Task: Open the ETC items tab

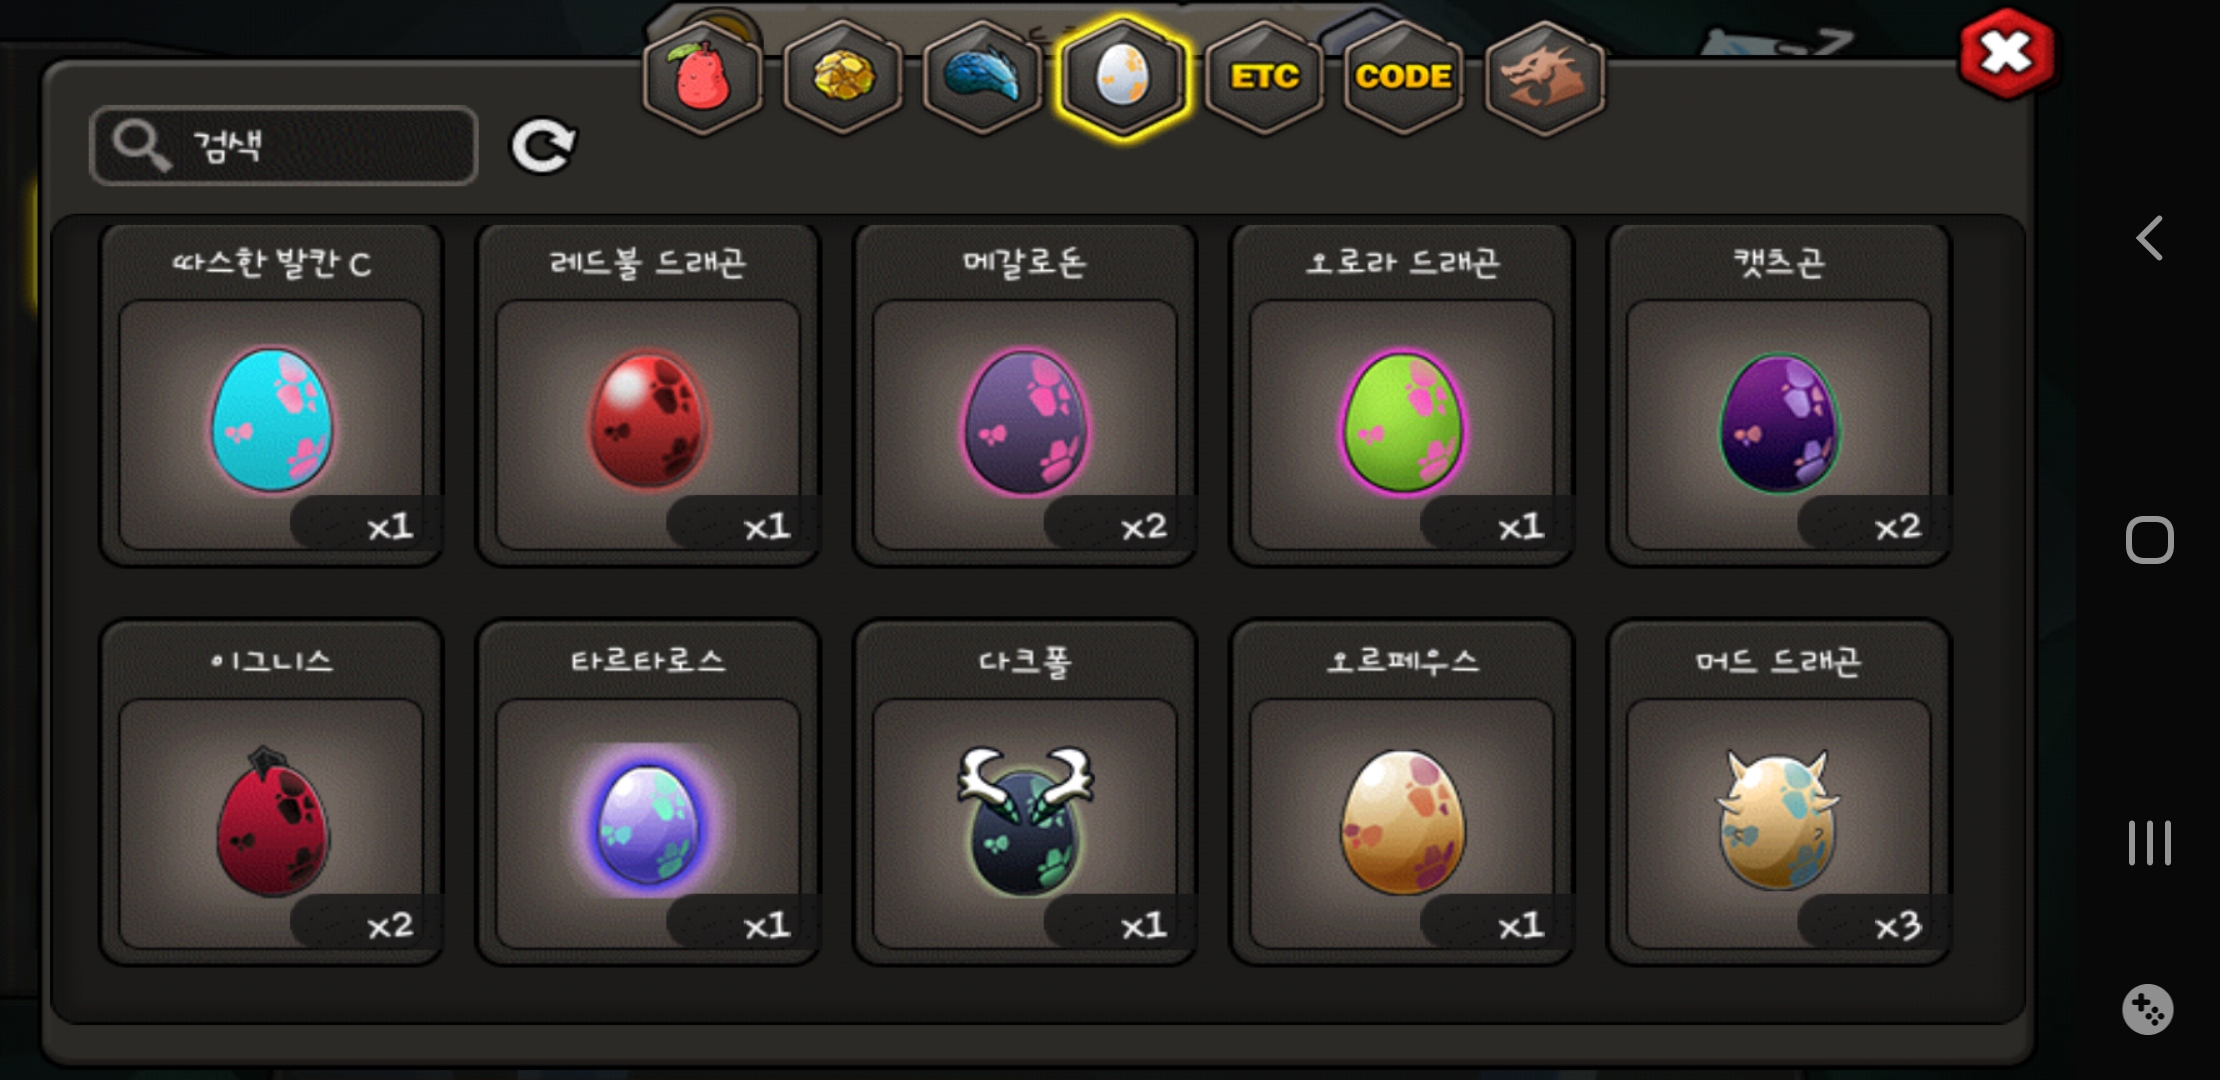Action: point(1265,78)
